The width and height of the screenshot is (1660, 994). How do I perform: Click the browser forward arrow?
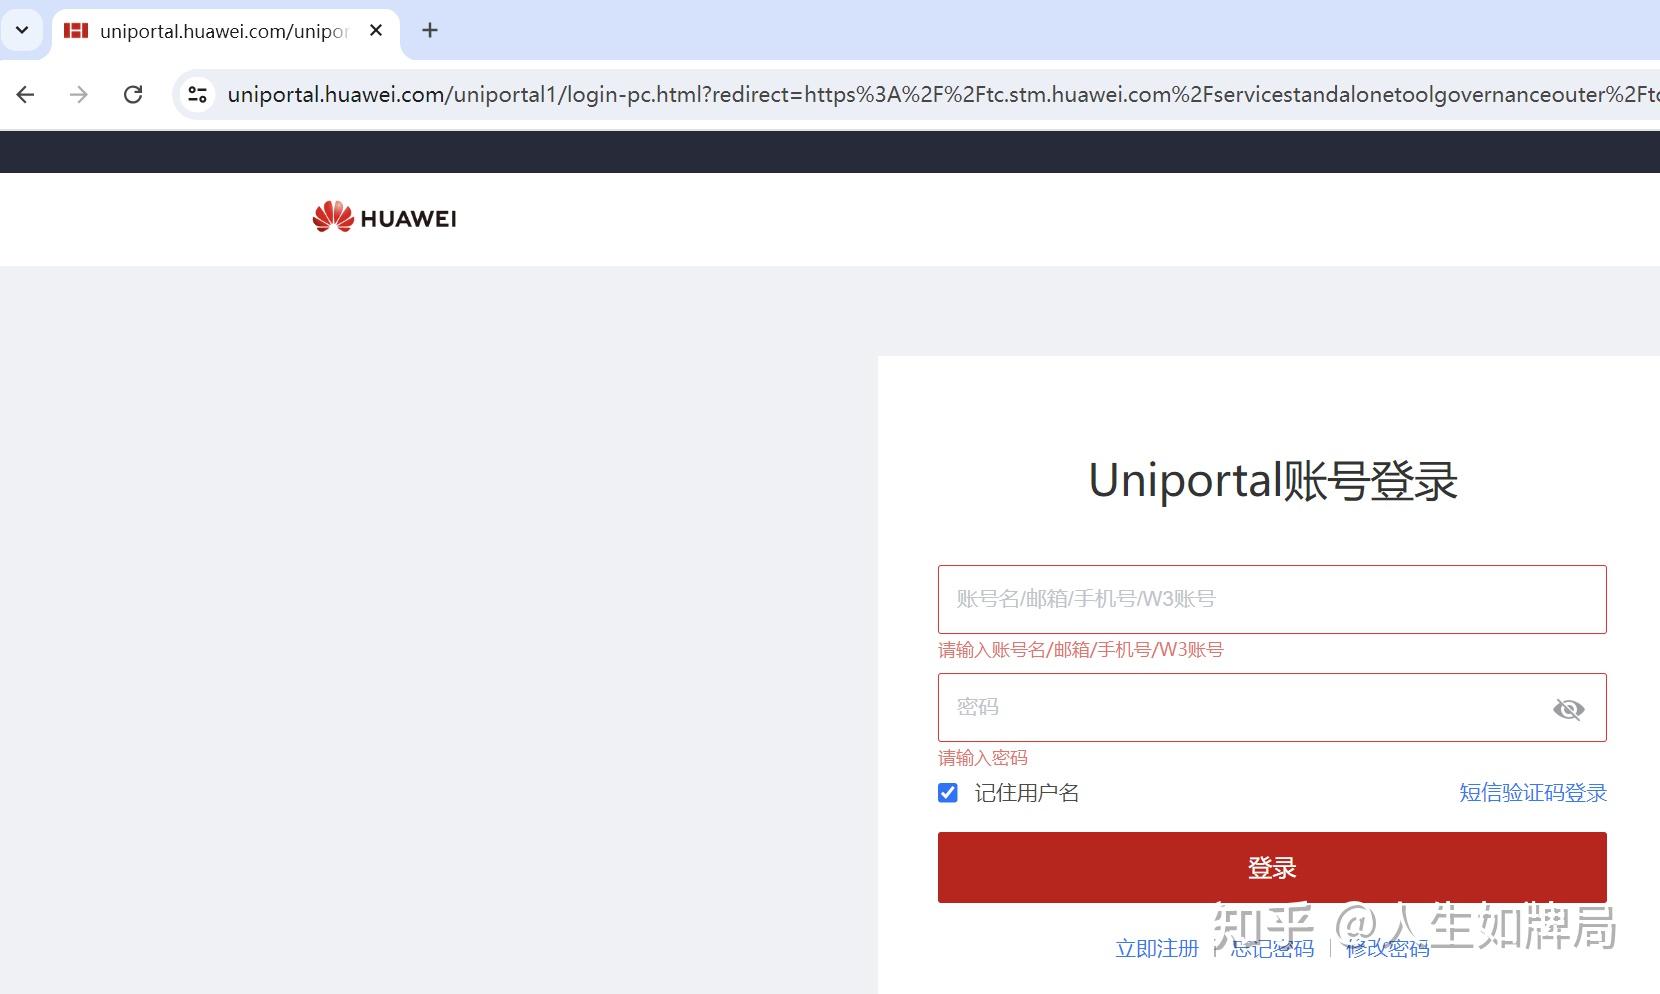tap(79, 94)
